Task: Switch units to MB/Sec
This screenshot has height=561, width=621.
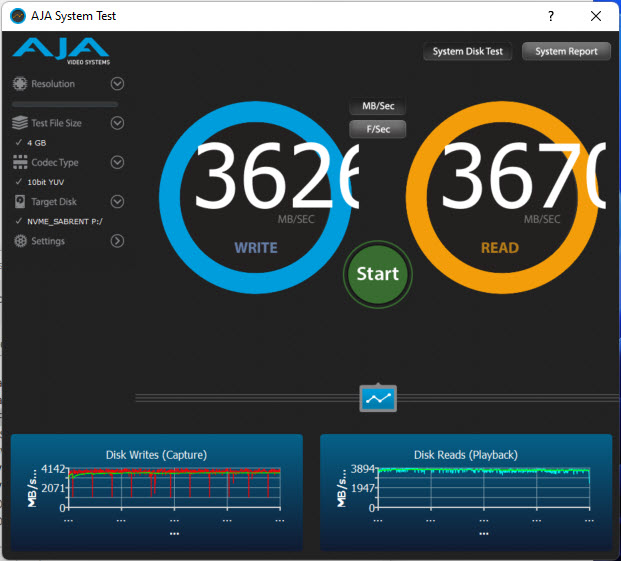Action: [378, 106]
